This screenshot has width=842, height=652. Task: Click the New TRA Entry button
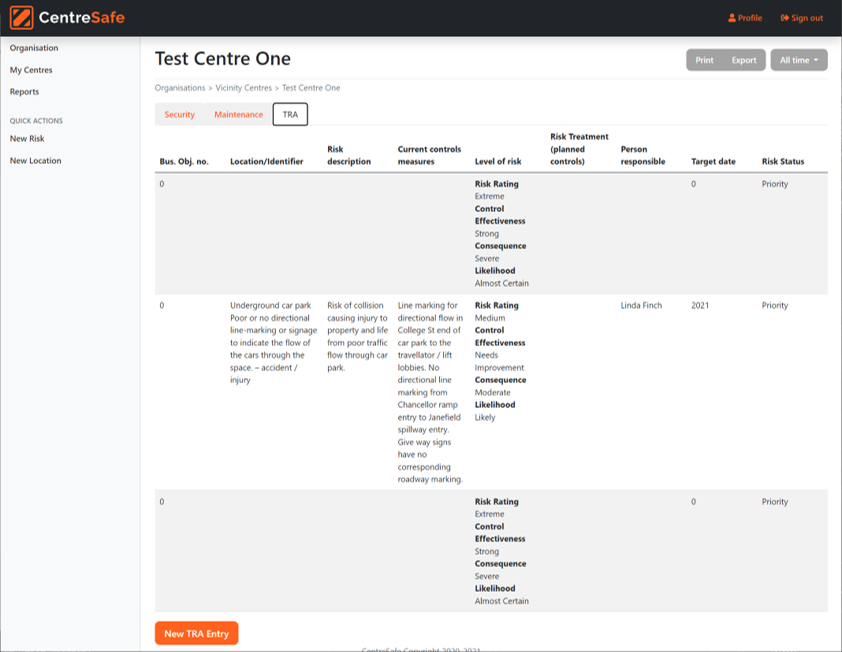click(197, 634)
